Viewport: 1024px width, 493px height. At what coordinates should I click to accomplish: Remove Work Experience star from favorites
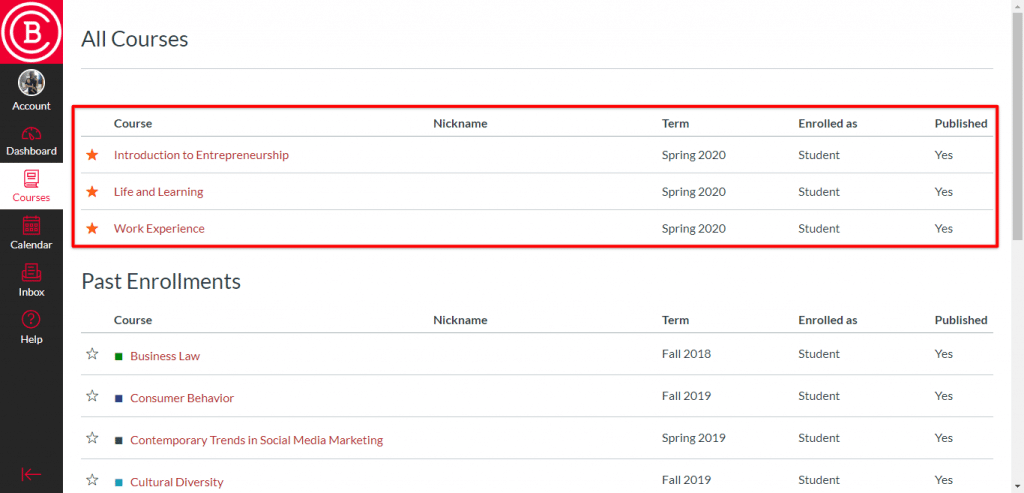[92, 229]
